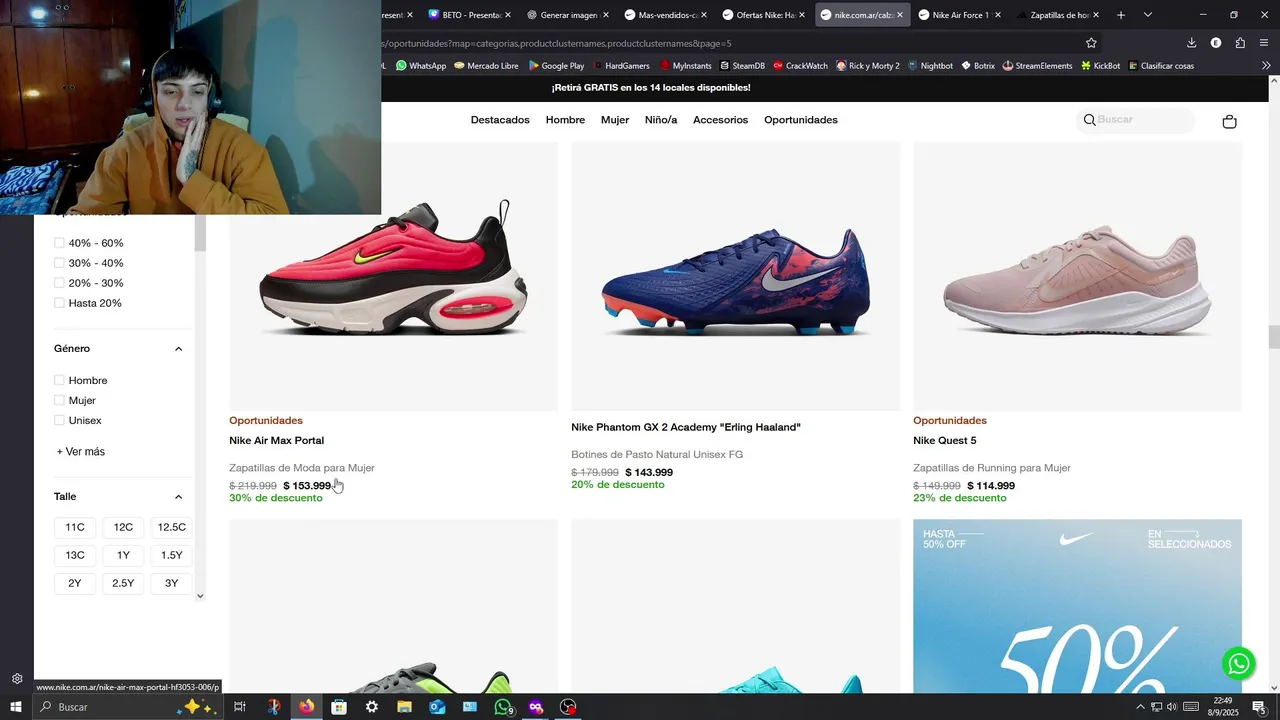Select size 12.5C

tap(172, 528)
